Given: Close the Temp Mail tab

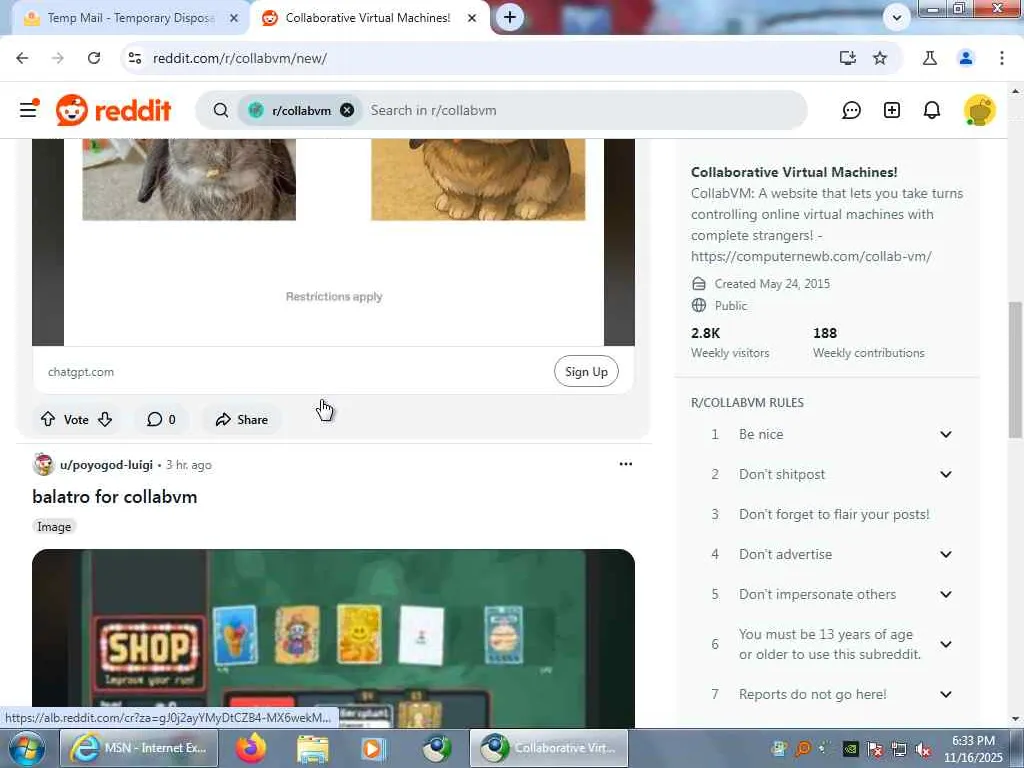Looking at the screenshot, I should tap(234, 18).
